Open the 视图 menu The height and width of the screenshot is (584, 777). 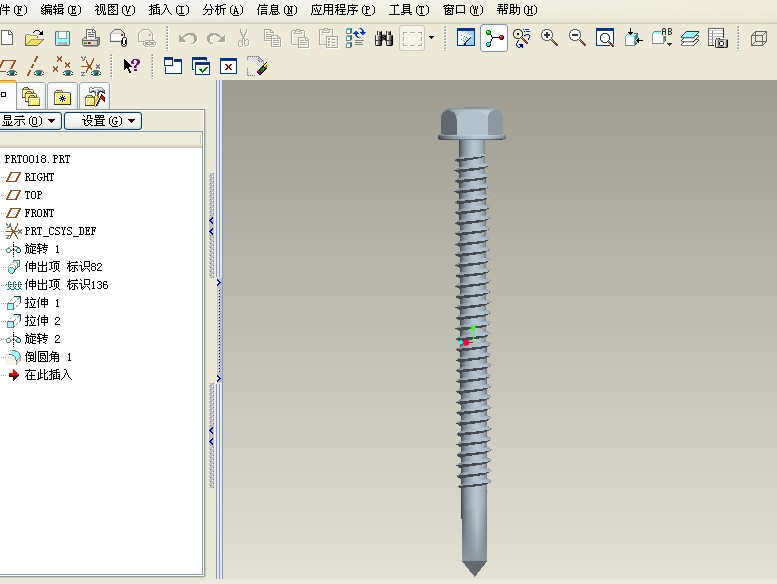point(114,10)
